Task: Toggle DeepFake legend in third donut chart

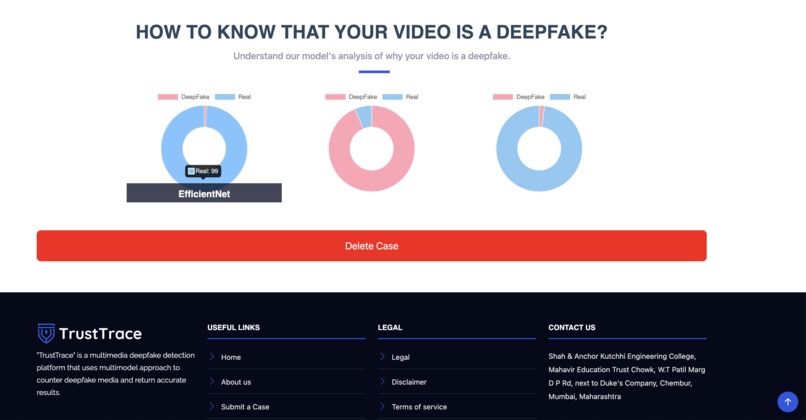Action: pos(519,97)
